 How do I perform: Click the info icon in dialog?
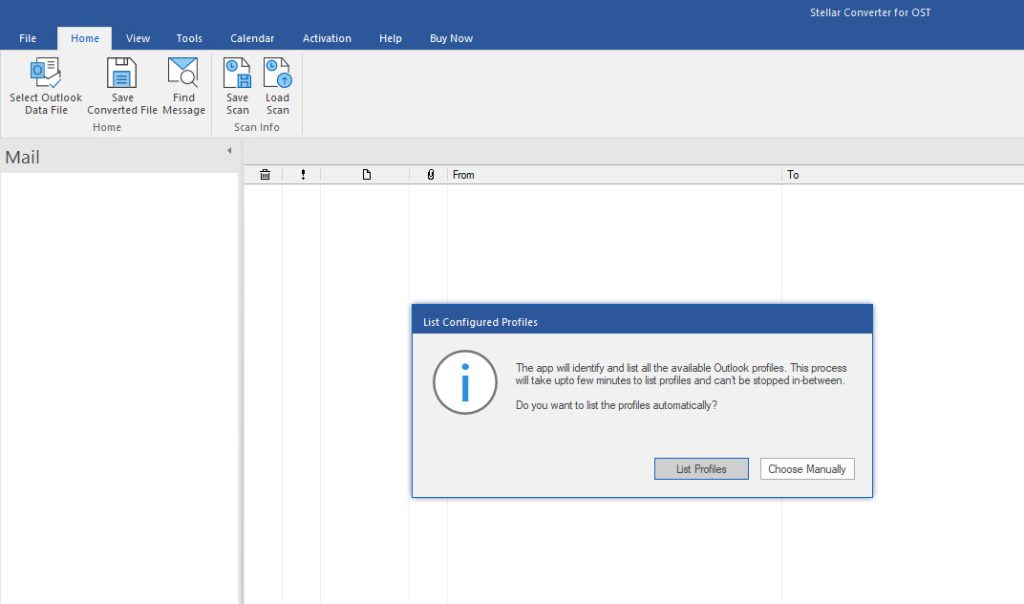pyautogui.click(x=465, y=383)
